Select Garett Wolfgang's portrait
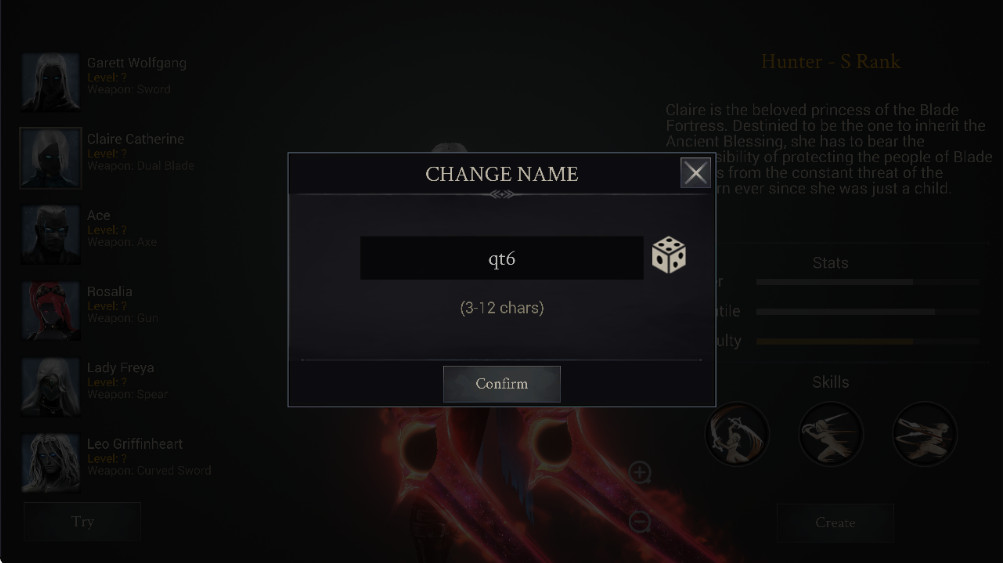Screen dimensions: 1003x563 (x=51, y=82)
